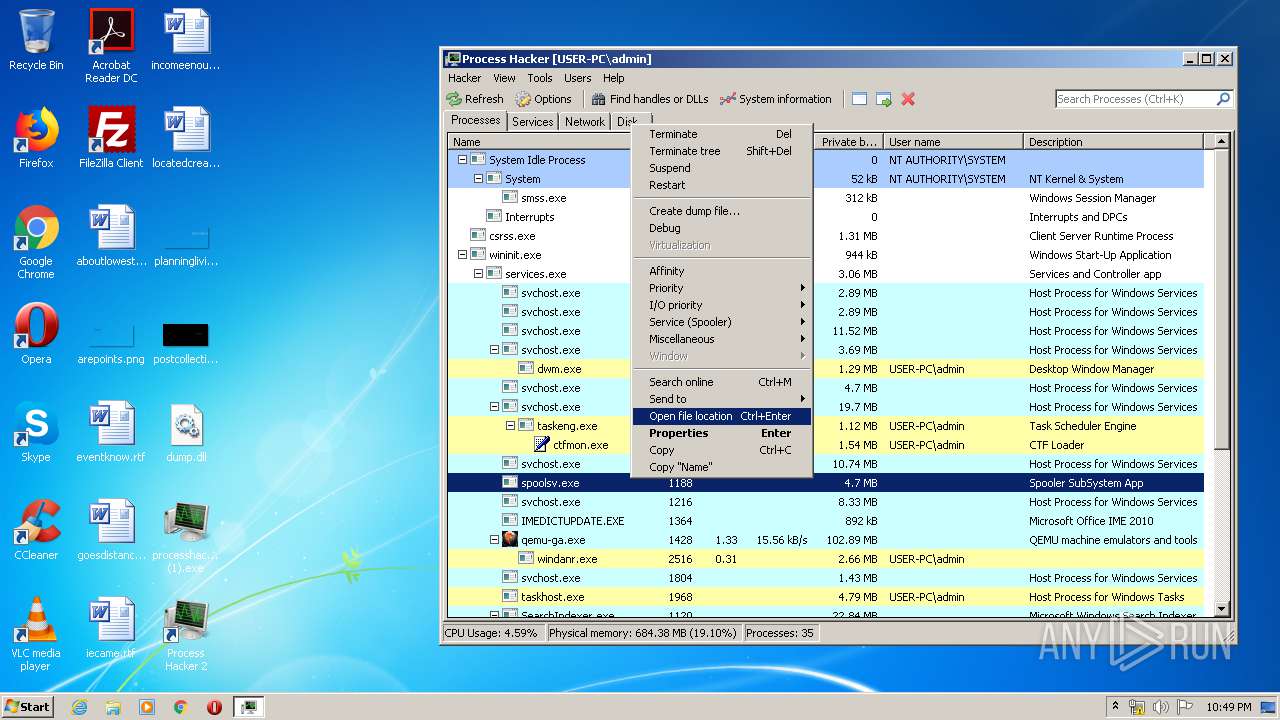Expand the Priority submenu

coord(721,288)
